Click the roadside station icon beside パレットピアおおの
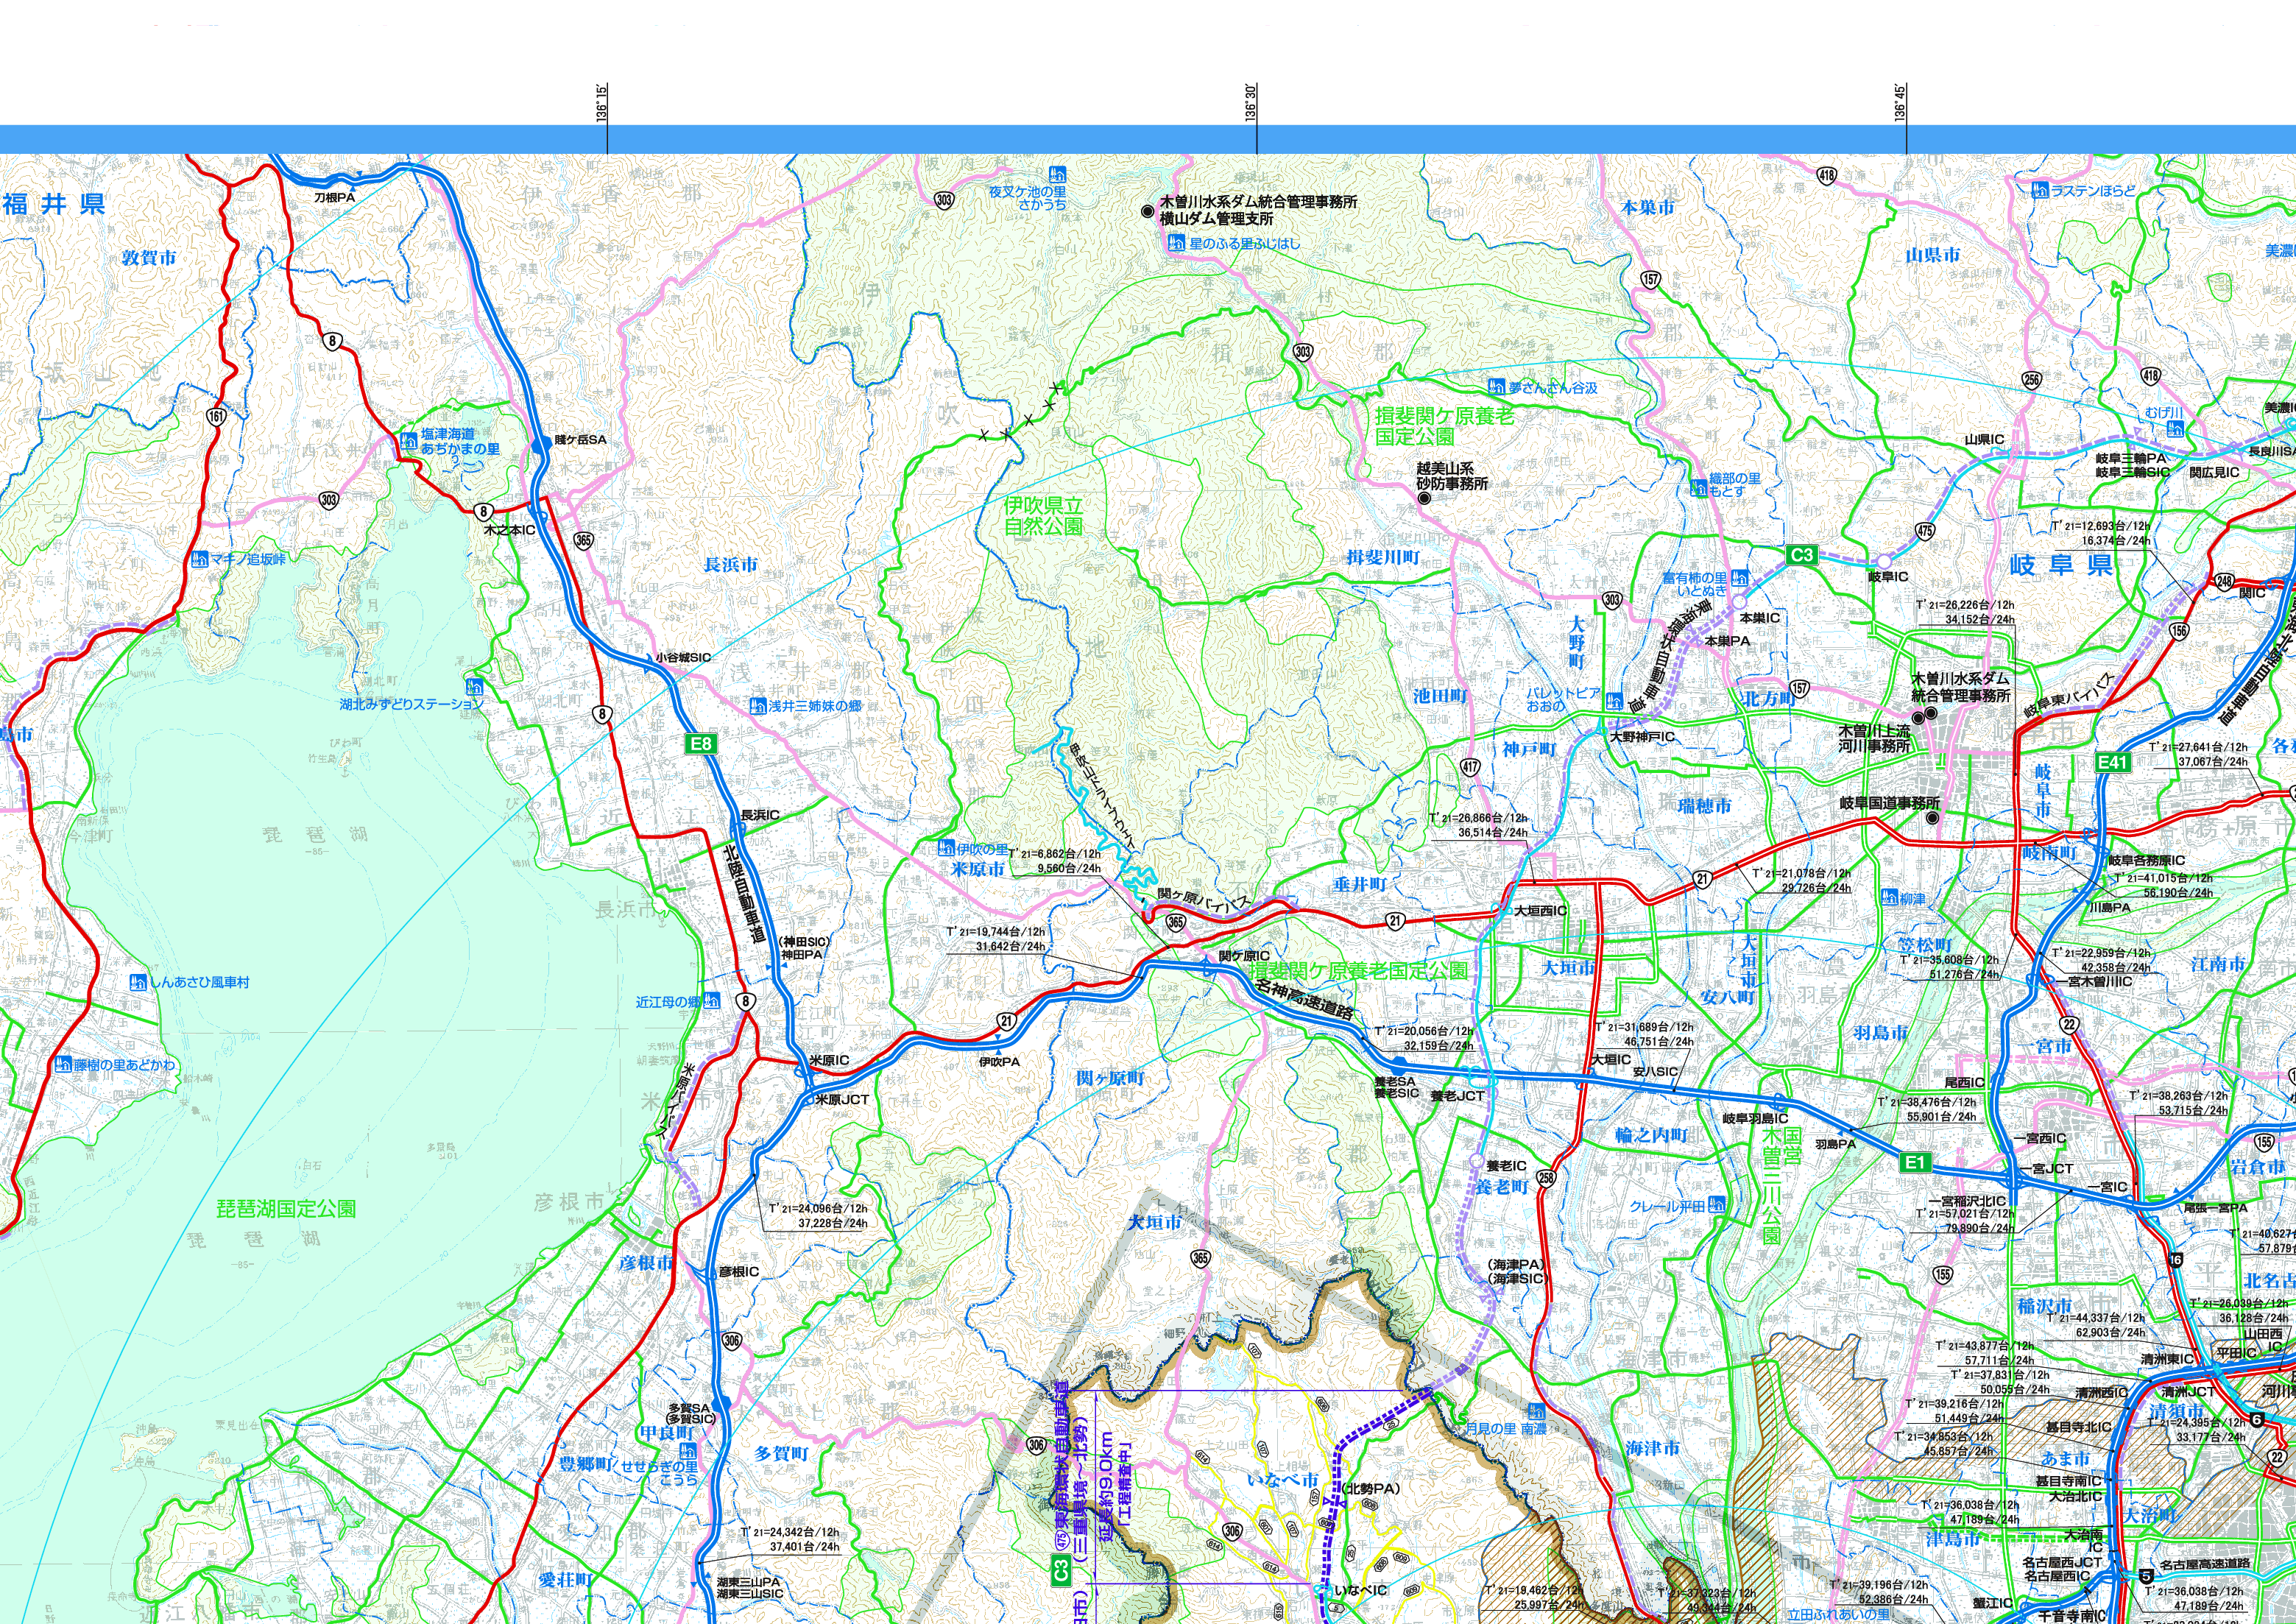 [1614, 701]
